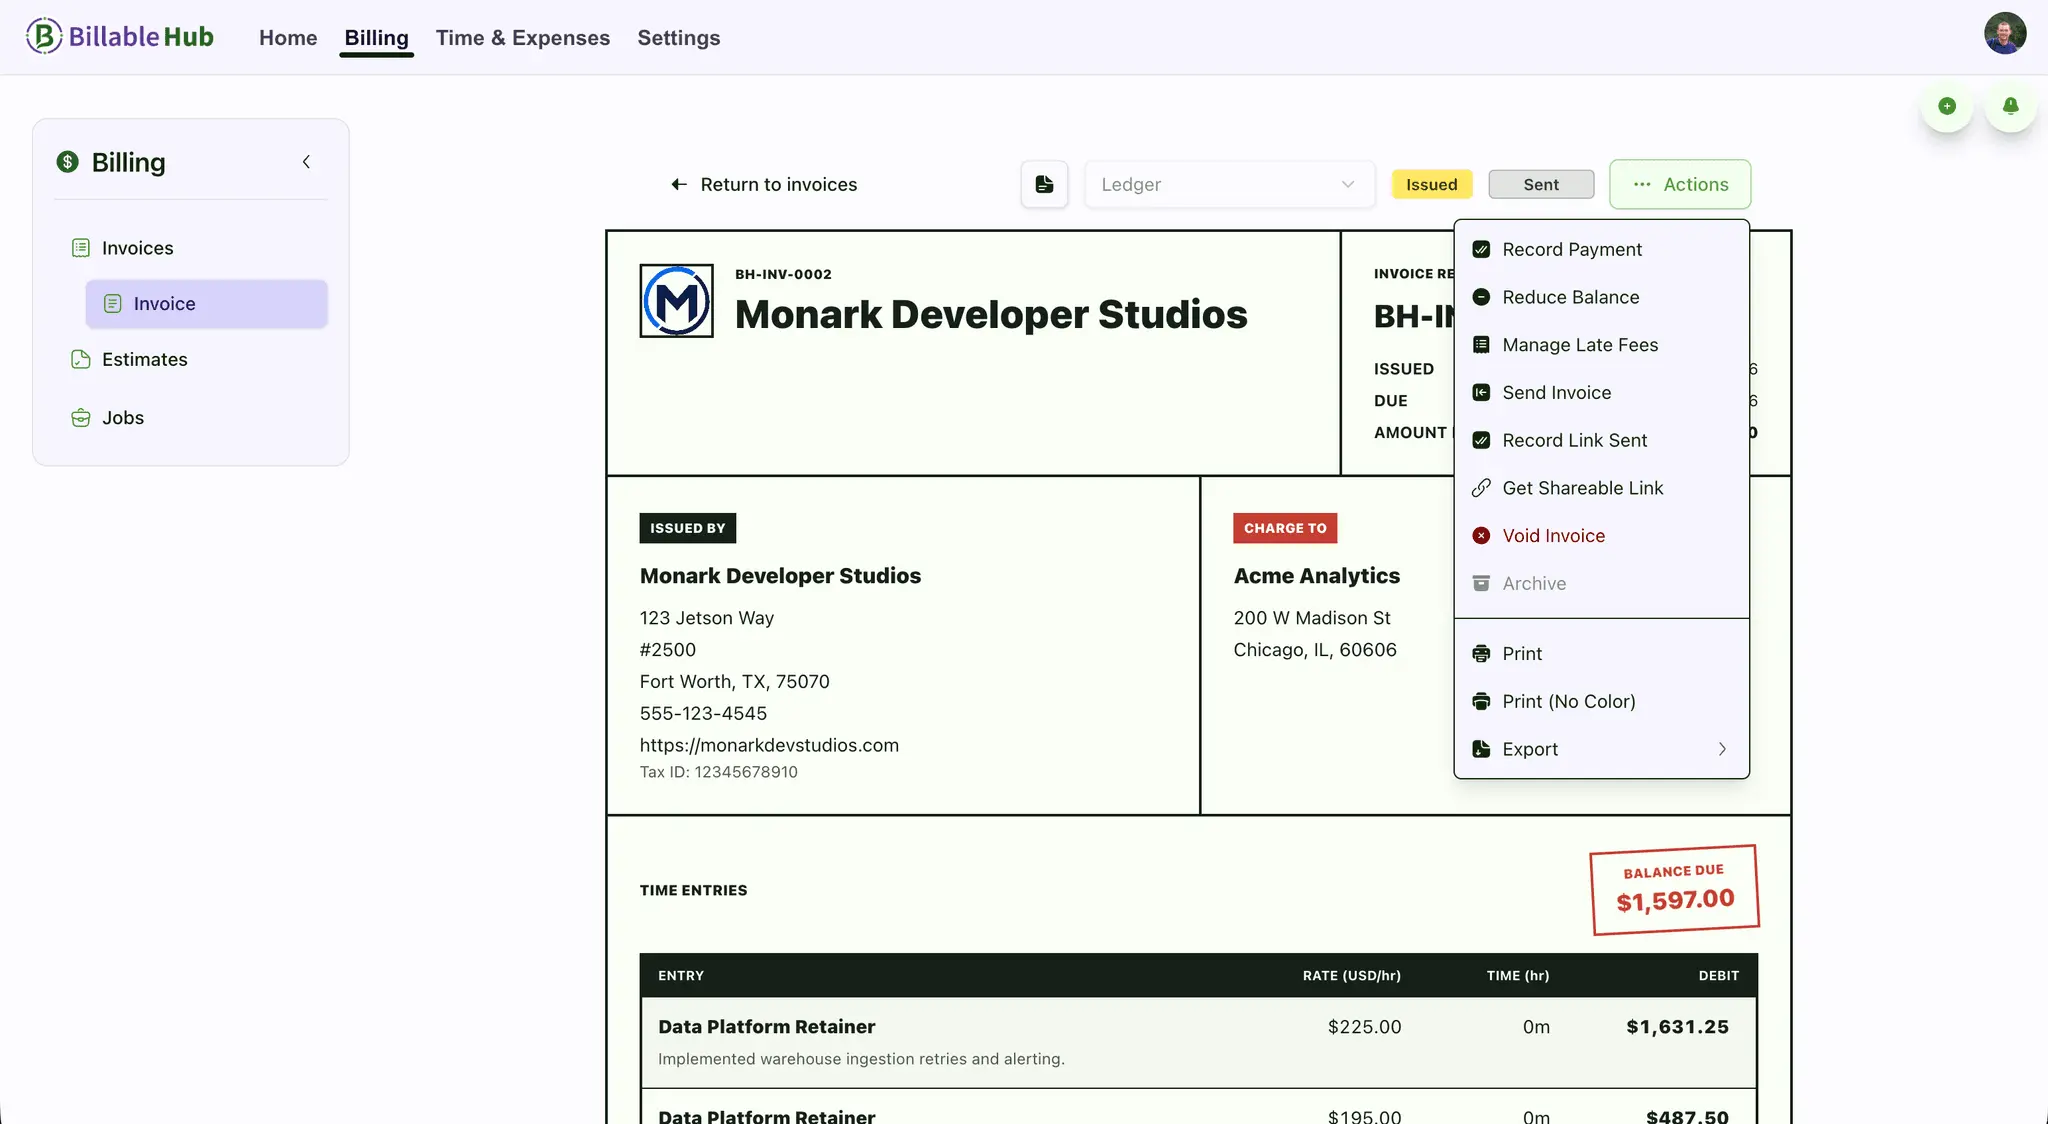Click the $225.00 rate value
Viewport: 2048px width, 1124px height.
(x=1364, y=1027)
